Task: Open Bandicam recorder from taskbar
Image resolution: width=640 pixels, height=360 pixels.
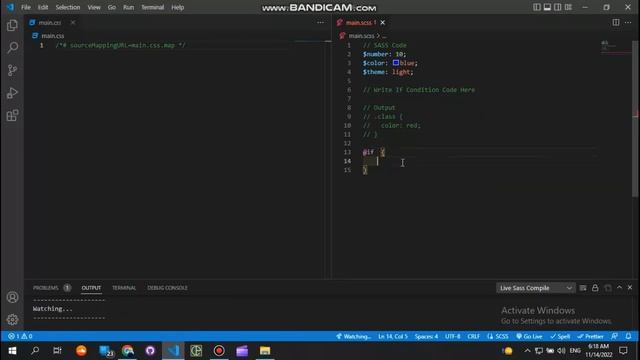Action: click(219, 351)
